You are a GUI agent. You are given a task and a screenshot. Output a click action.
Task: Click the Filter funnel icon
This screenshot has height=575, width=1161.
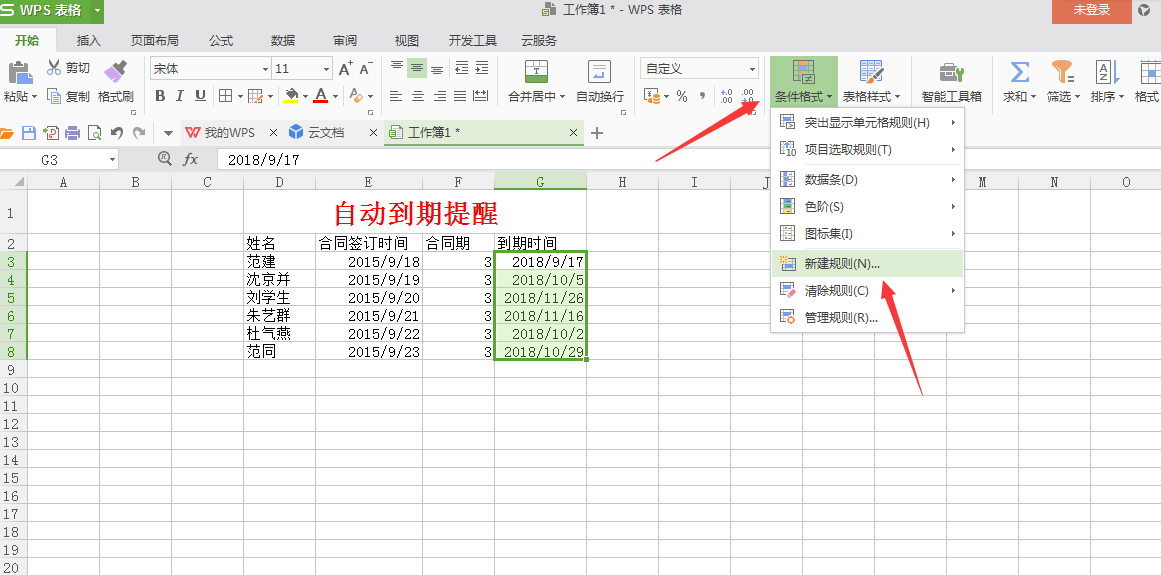pos(1063,72)
